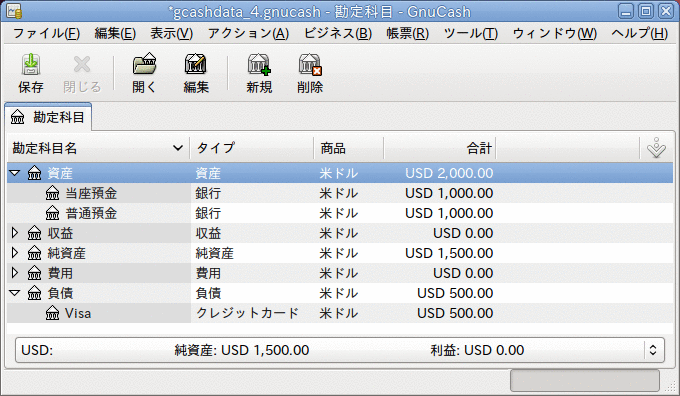Collapse the 資産 account tree
The height and width of the screenshot is (396, 680).
[15, 173]
